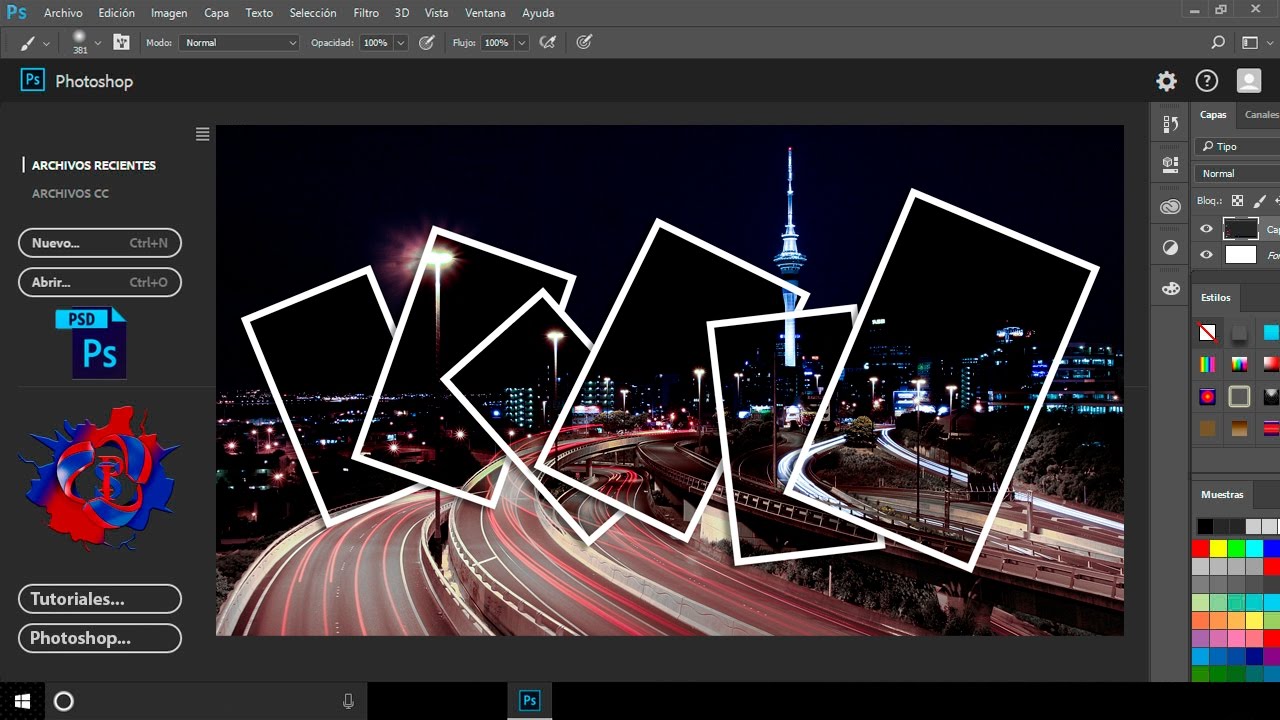Open the Selección menu
The width and height of the screenshot is (1280, 720).
313,13
